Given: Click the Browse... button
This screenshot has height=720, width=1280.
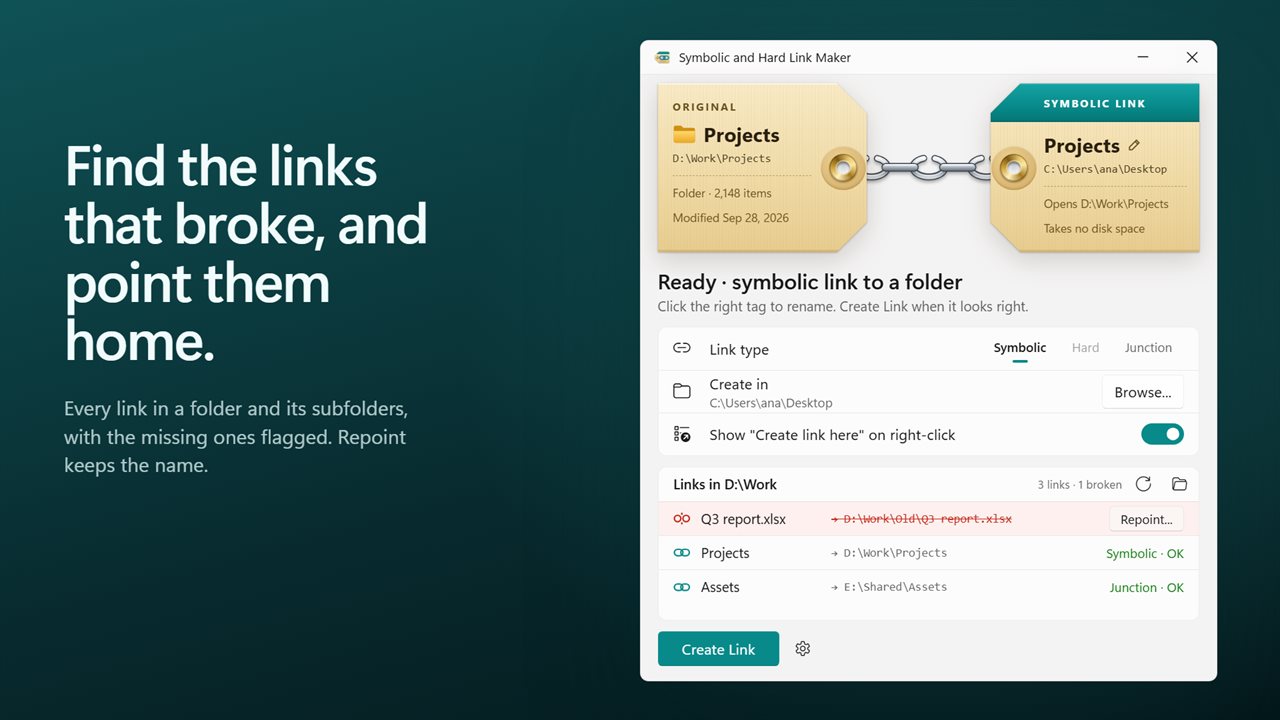Looking at the screenshot, I should pyautogui.click(x=1143, y=392).
